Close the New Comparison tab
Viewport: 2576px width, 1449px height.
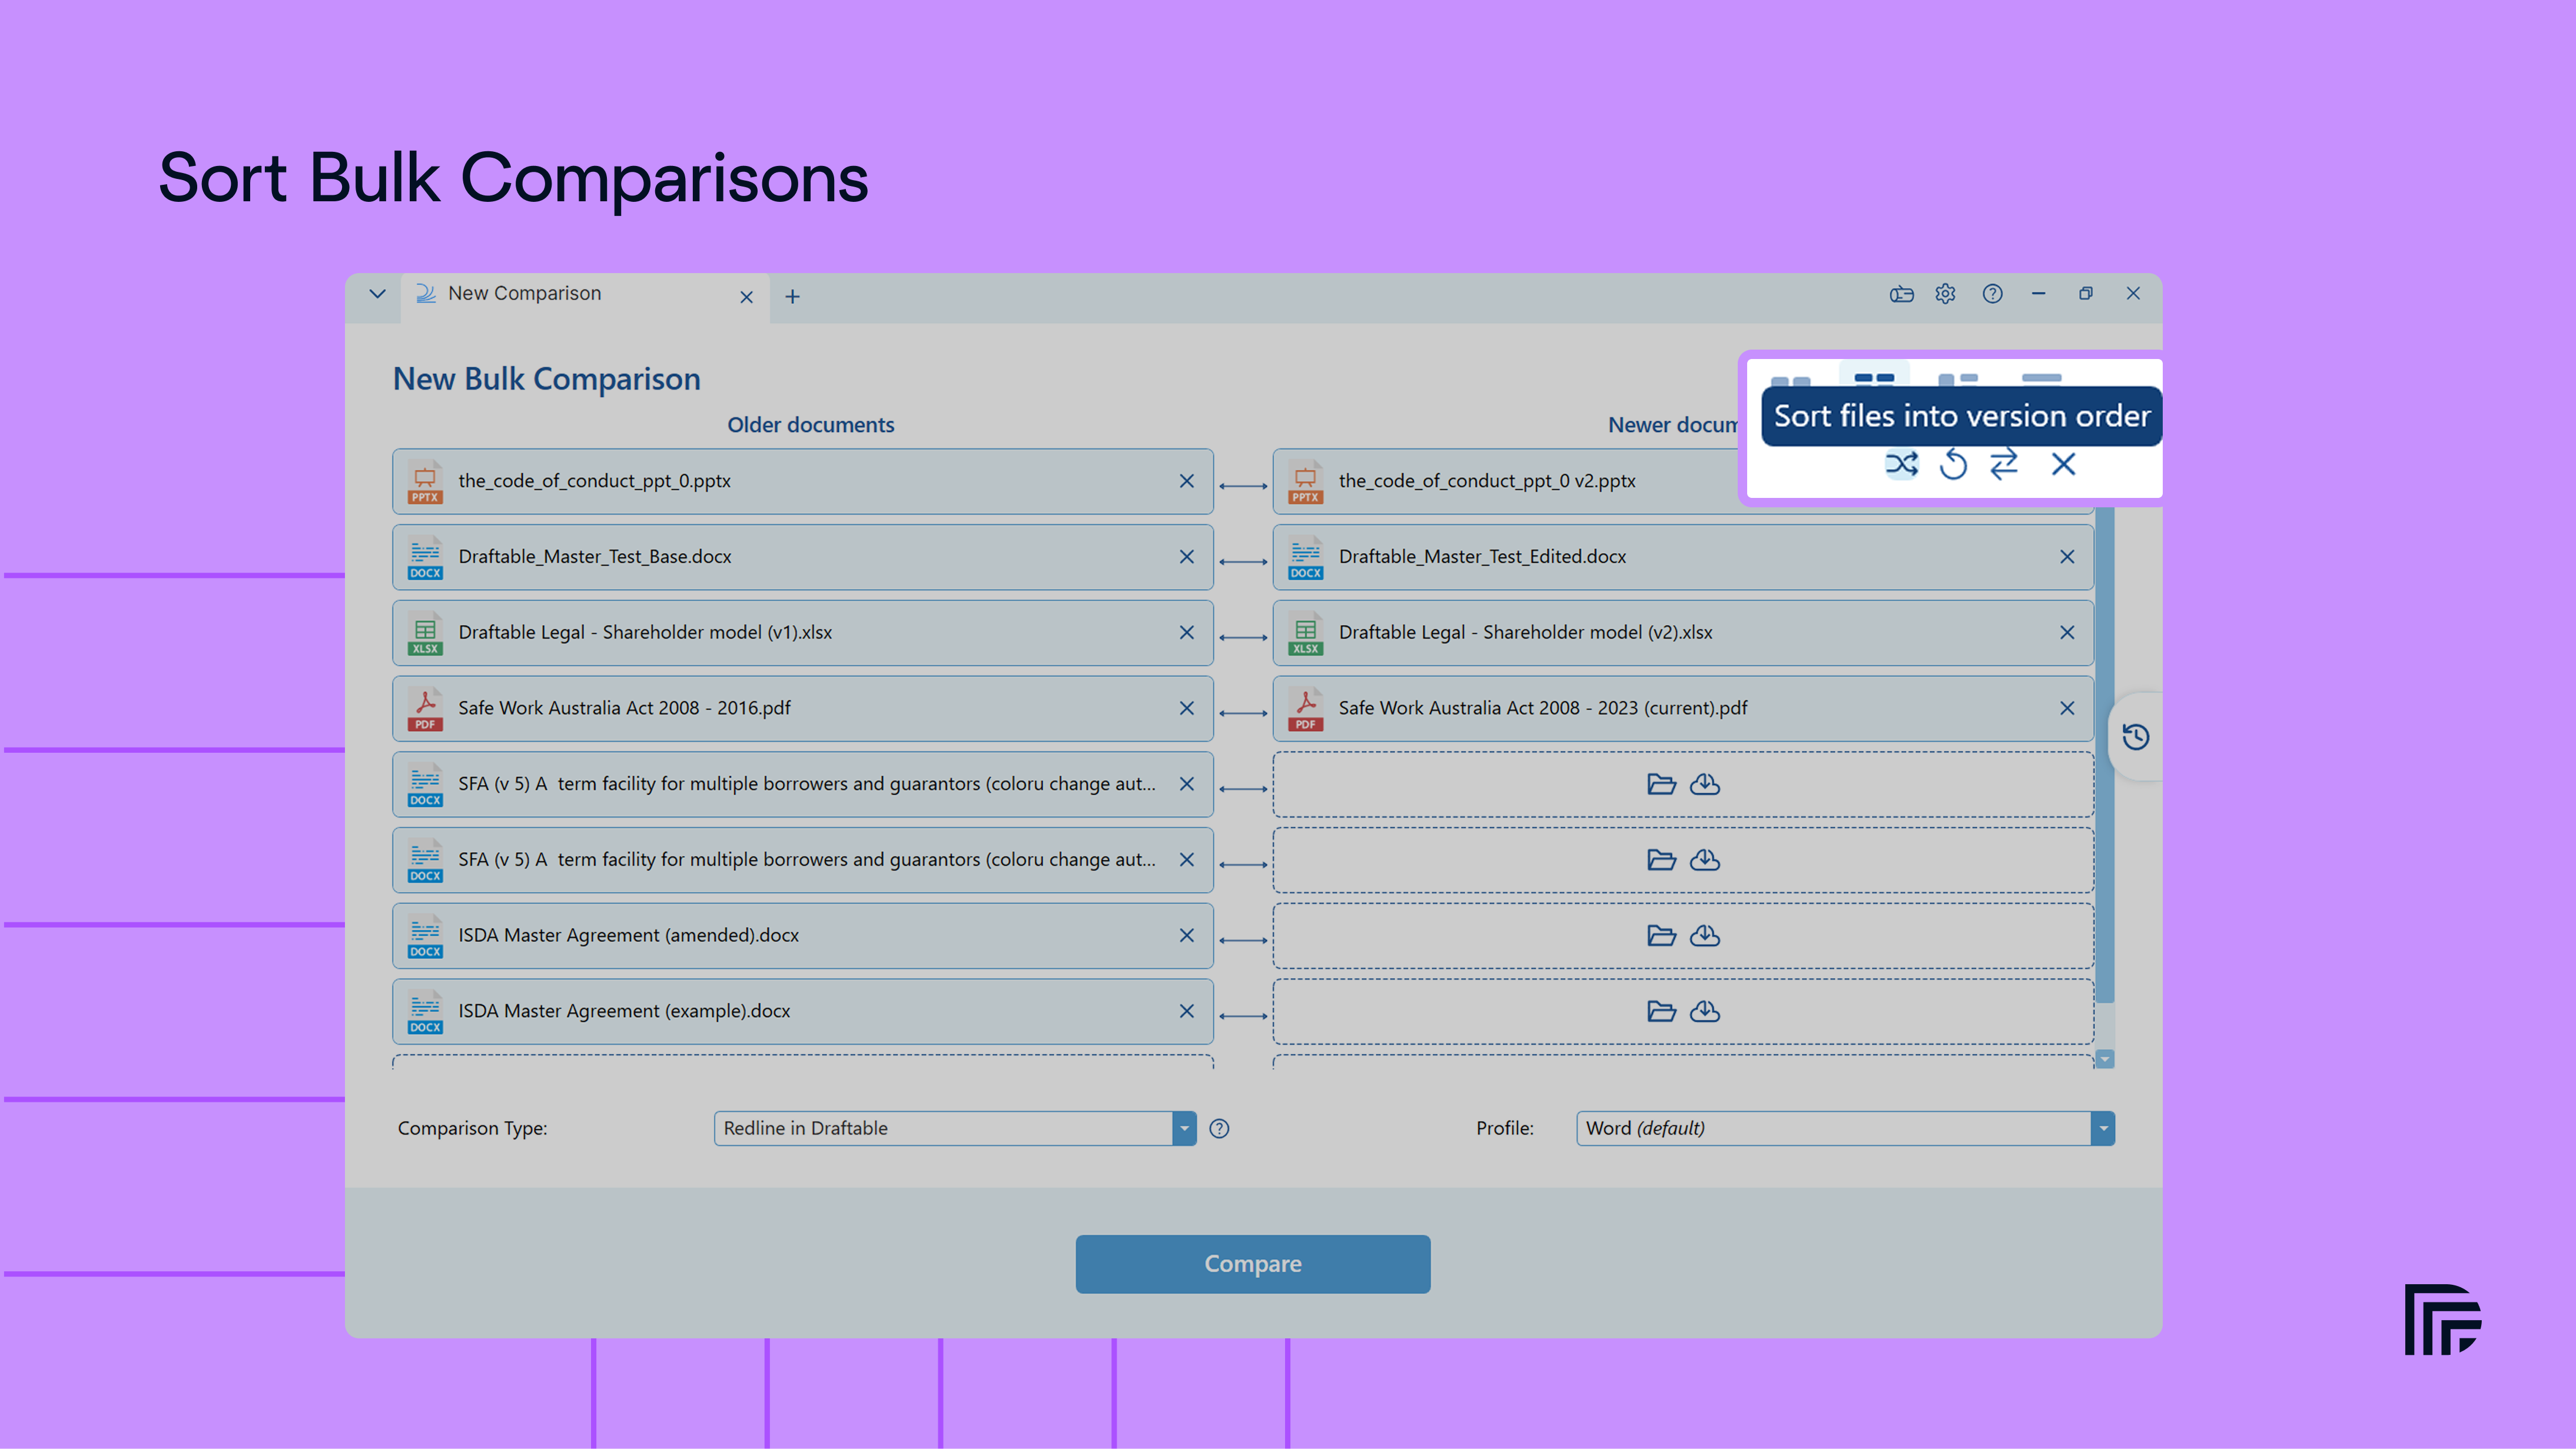point(746,297)
